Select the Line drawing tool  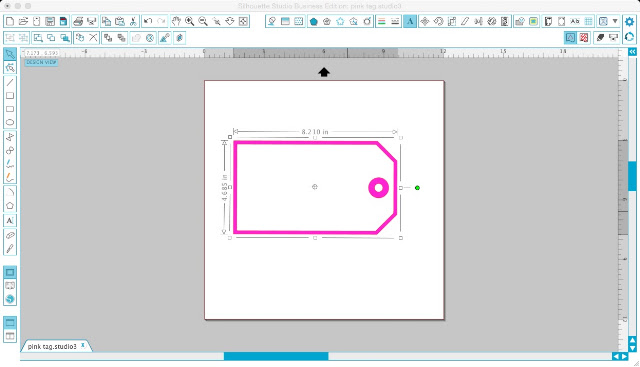tap(10, 82)
